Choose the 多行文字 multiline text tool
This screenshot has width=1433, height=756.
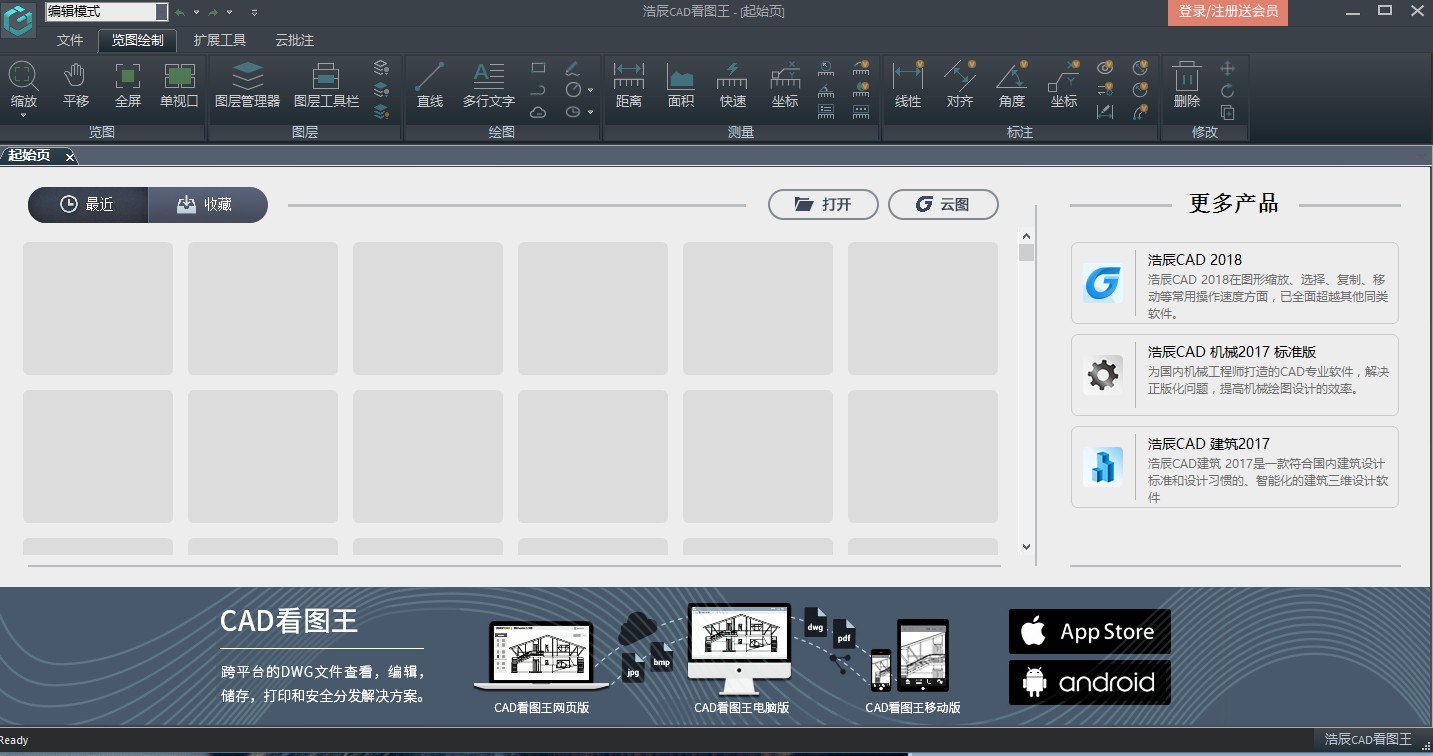point(489,84)
